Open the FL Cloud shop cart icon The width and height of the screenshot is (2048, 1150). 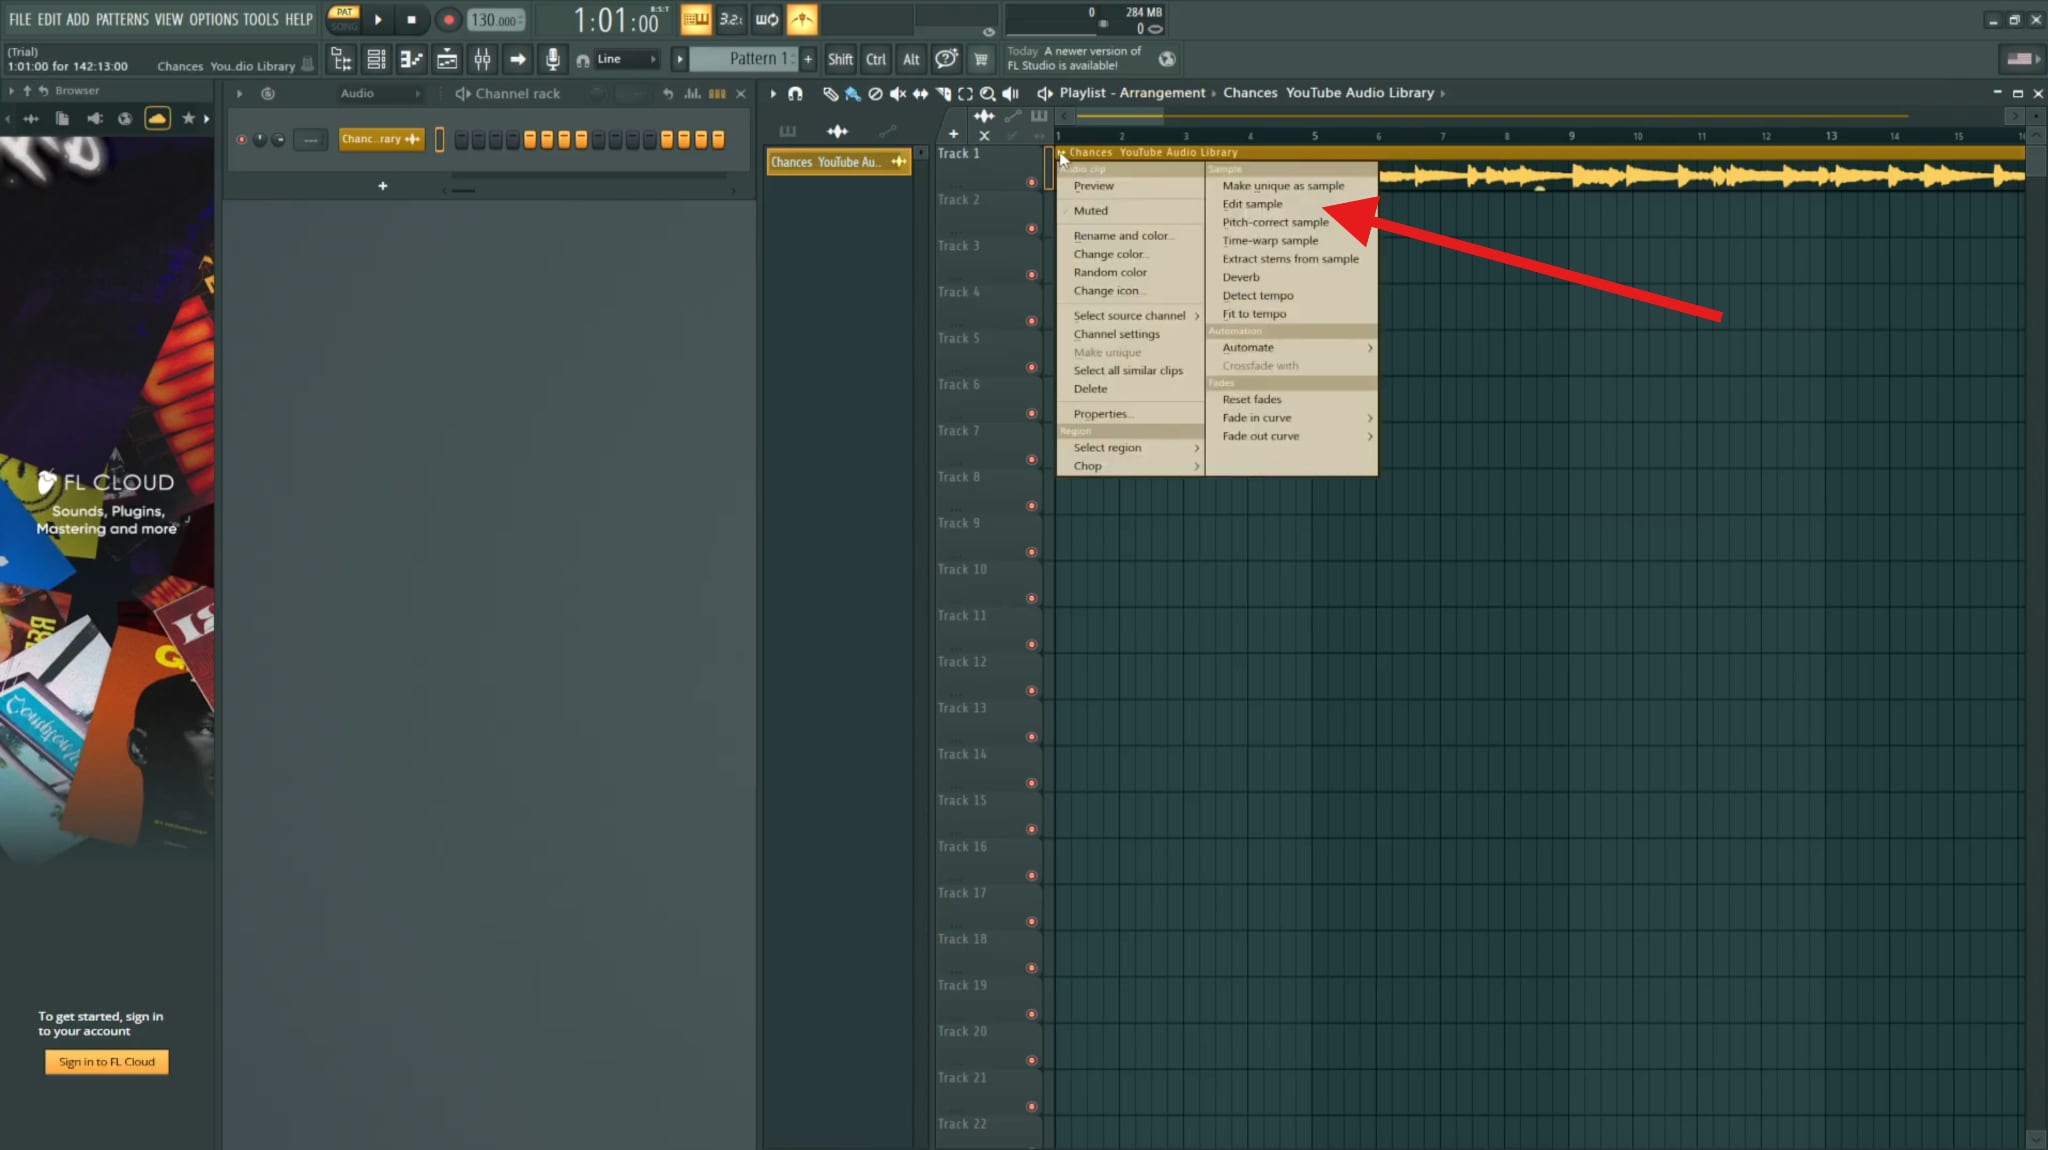pyautogui.click(x=980, y=59)
